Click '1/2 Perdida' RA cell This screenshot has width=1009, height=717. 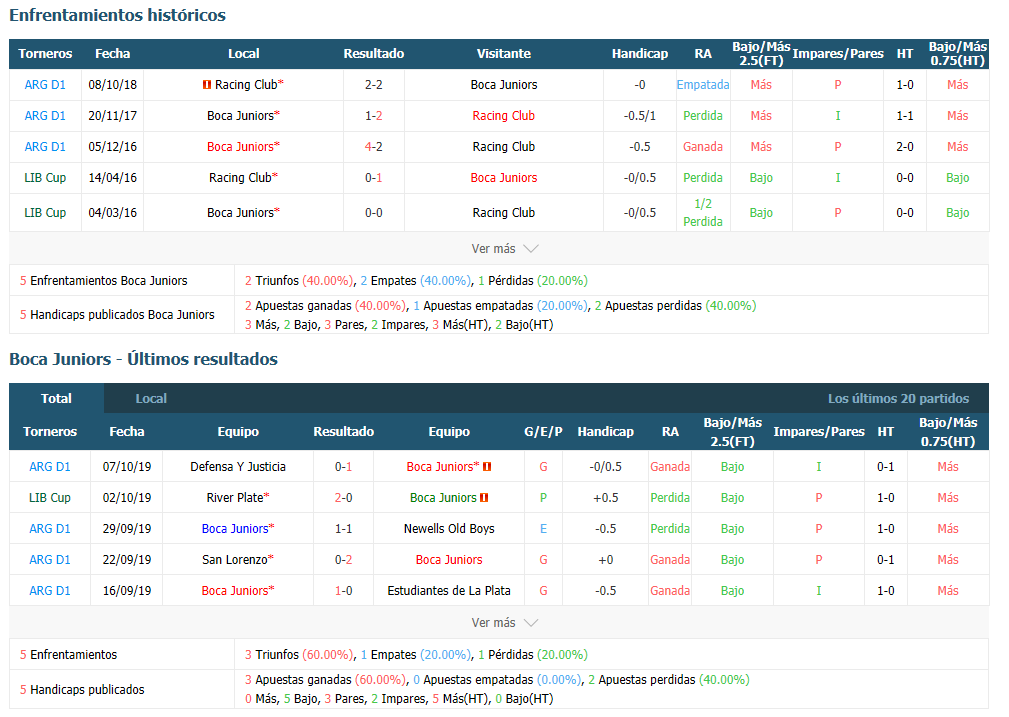(703, 212)
